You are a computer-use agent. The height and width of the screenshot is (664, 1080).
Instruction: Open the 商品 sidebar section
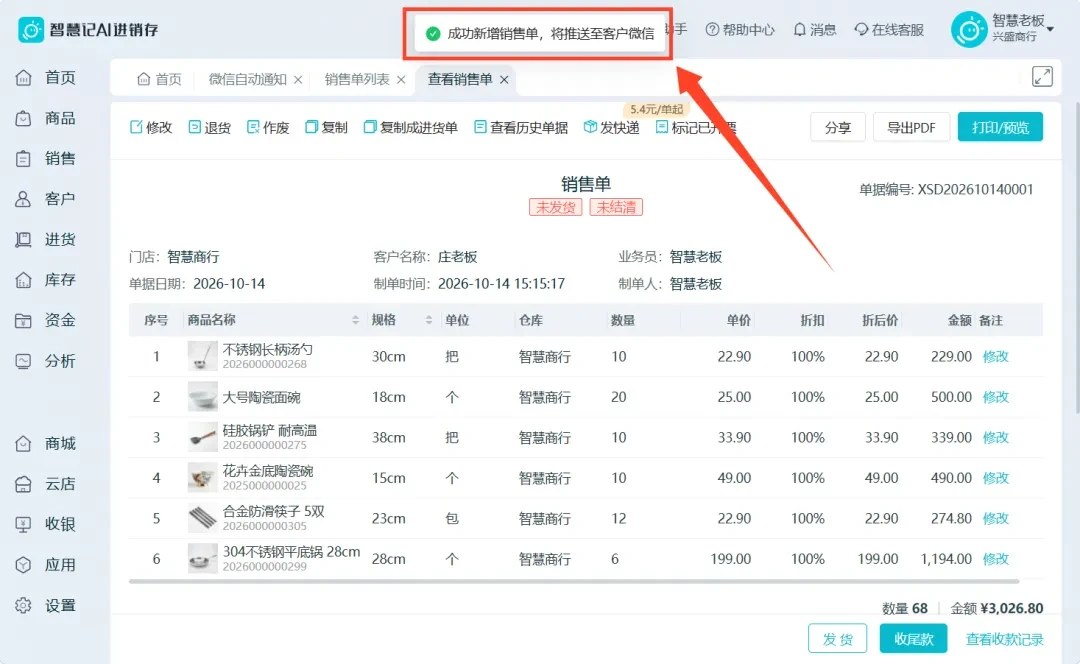pyautogui.click(x=45, y=118)
